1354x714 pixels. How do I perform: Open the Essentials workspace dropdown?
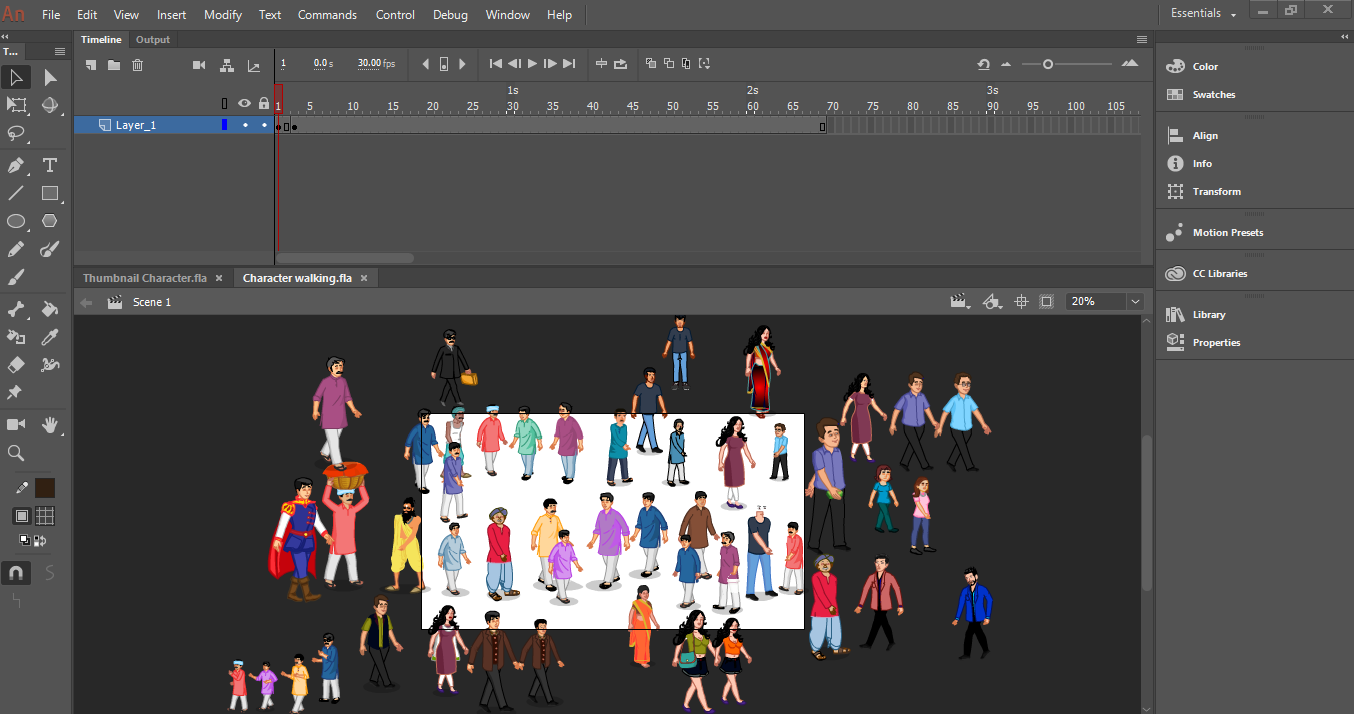click(1203, 14)
